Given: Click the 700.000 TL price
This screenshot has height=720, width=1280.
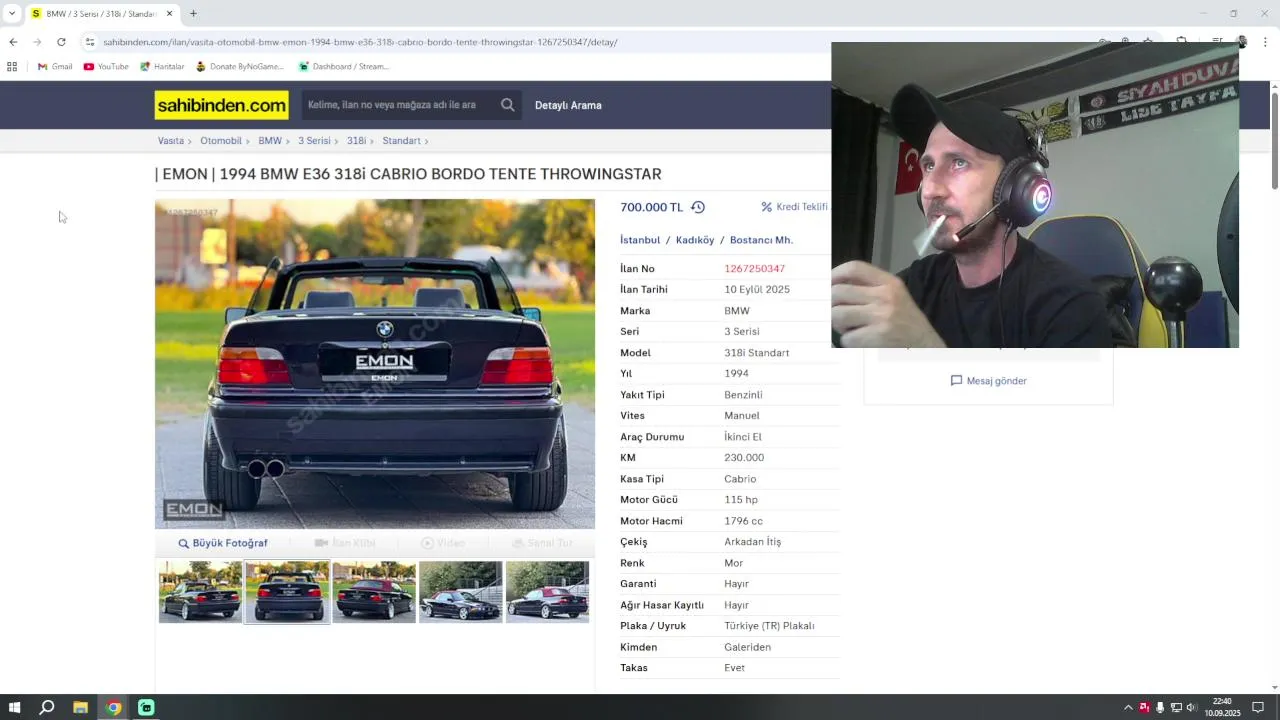Looking at the screenshot, I should click(x=651, y=207).
